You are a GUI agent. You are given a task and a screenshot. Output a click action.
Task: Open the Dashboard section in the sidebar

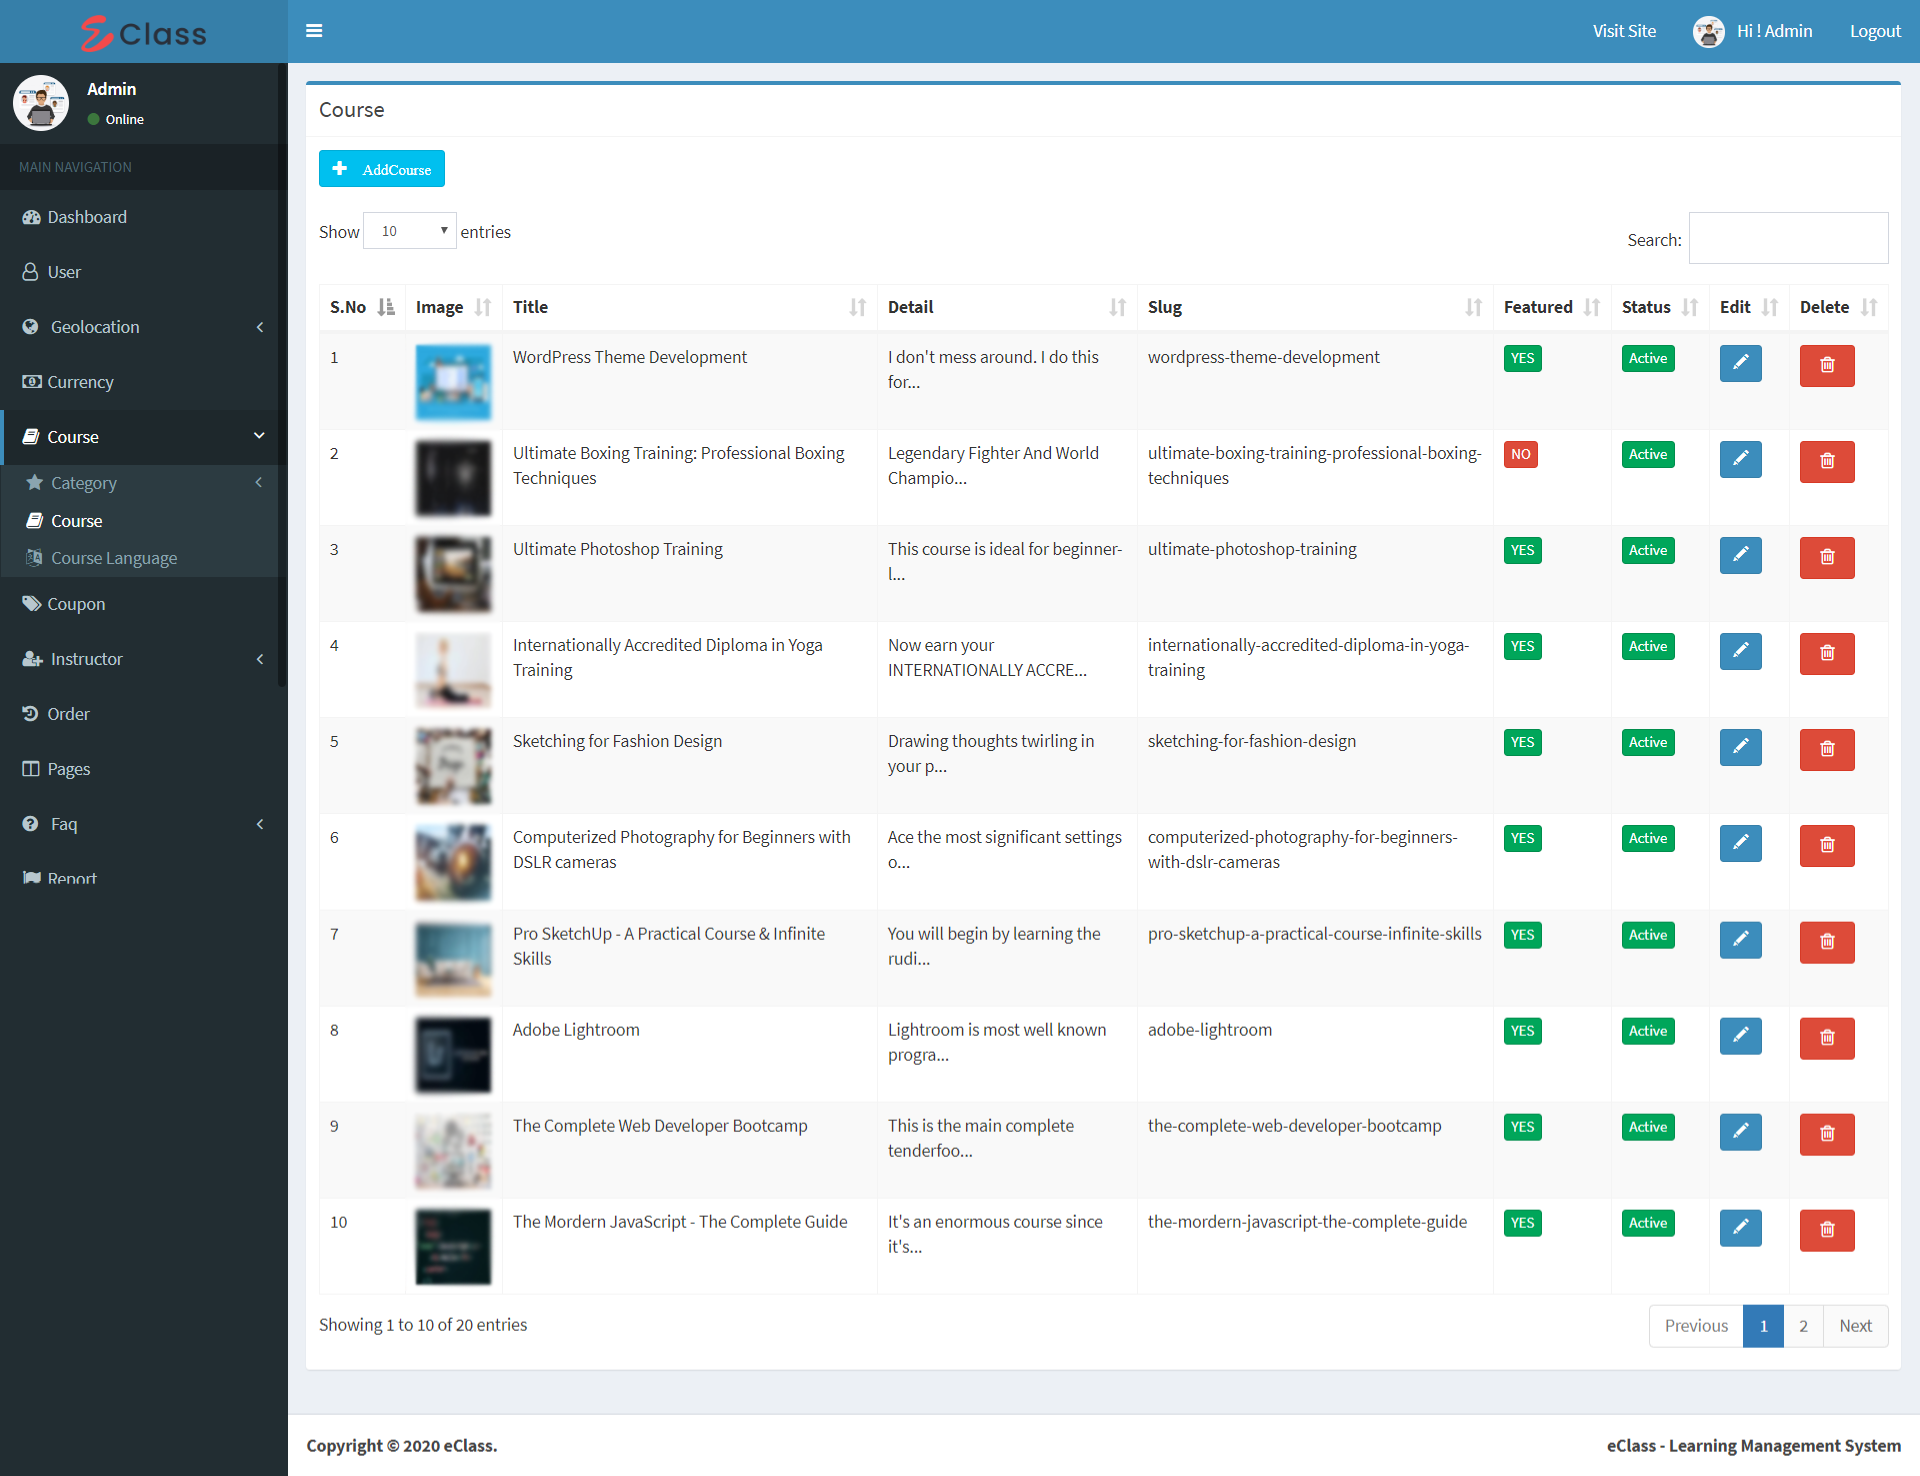point(86,216)
